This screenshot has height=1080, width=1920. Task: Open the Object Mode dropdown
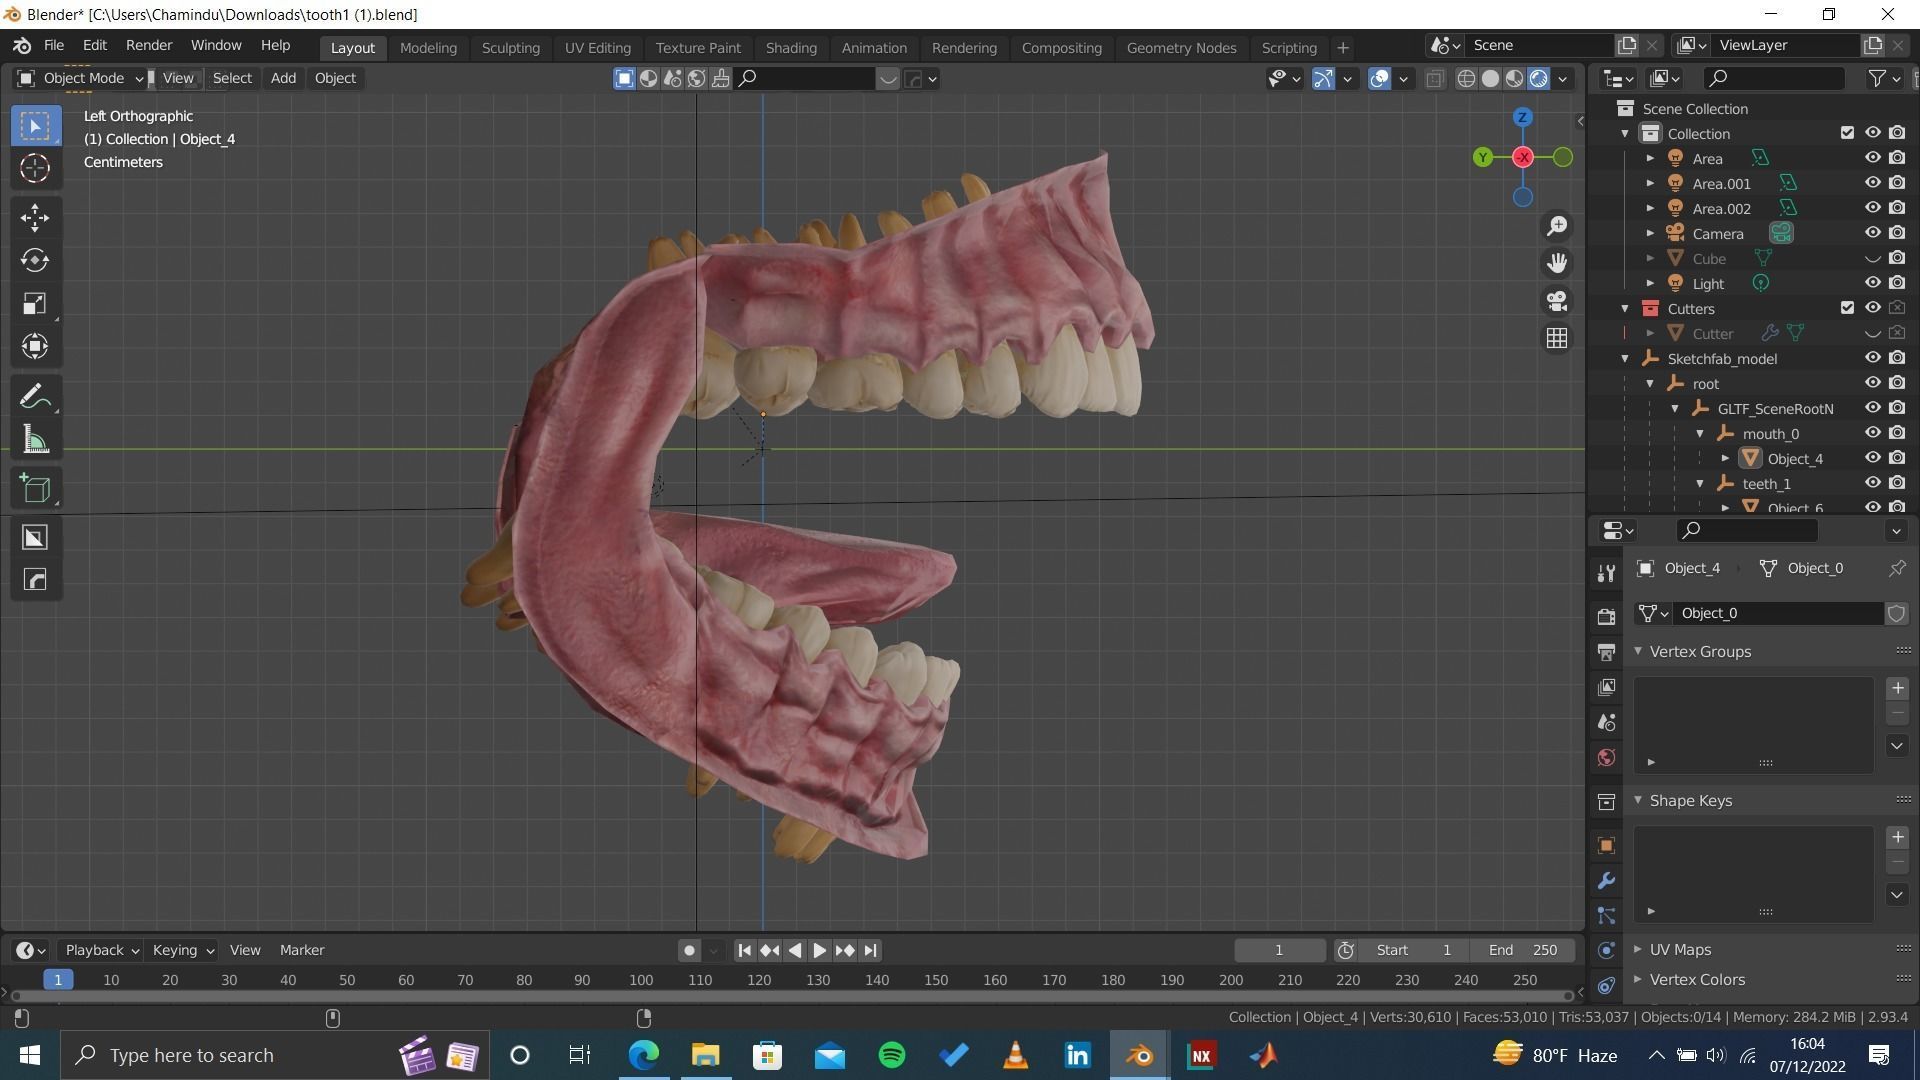[82, 78]
